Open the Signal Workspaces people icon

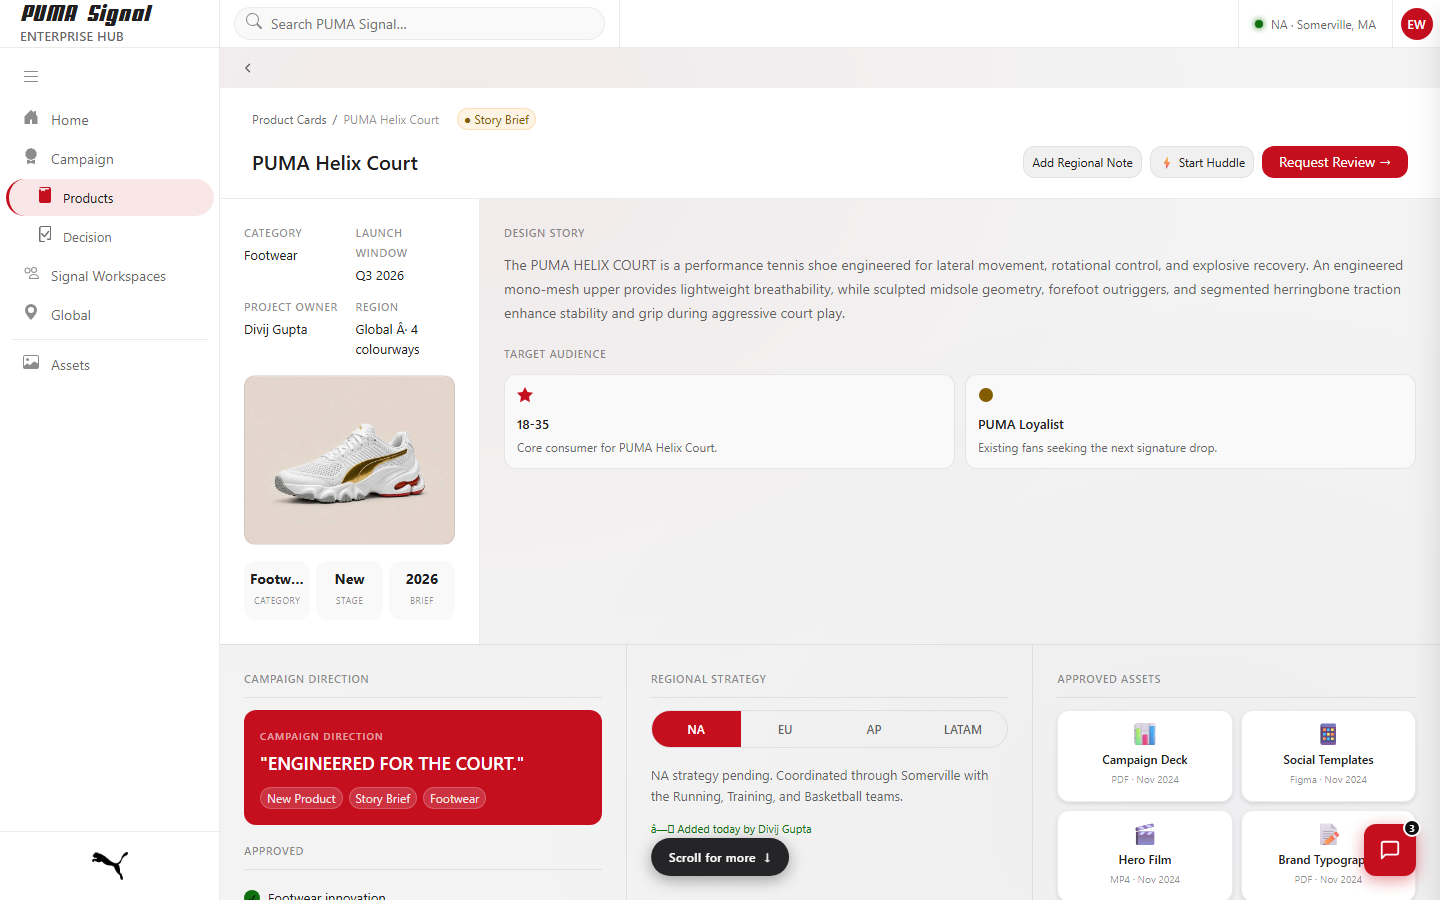[x=31, y=274]
